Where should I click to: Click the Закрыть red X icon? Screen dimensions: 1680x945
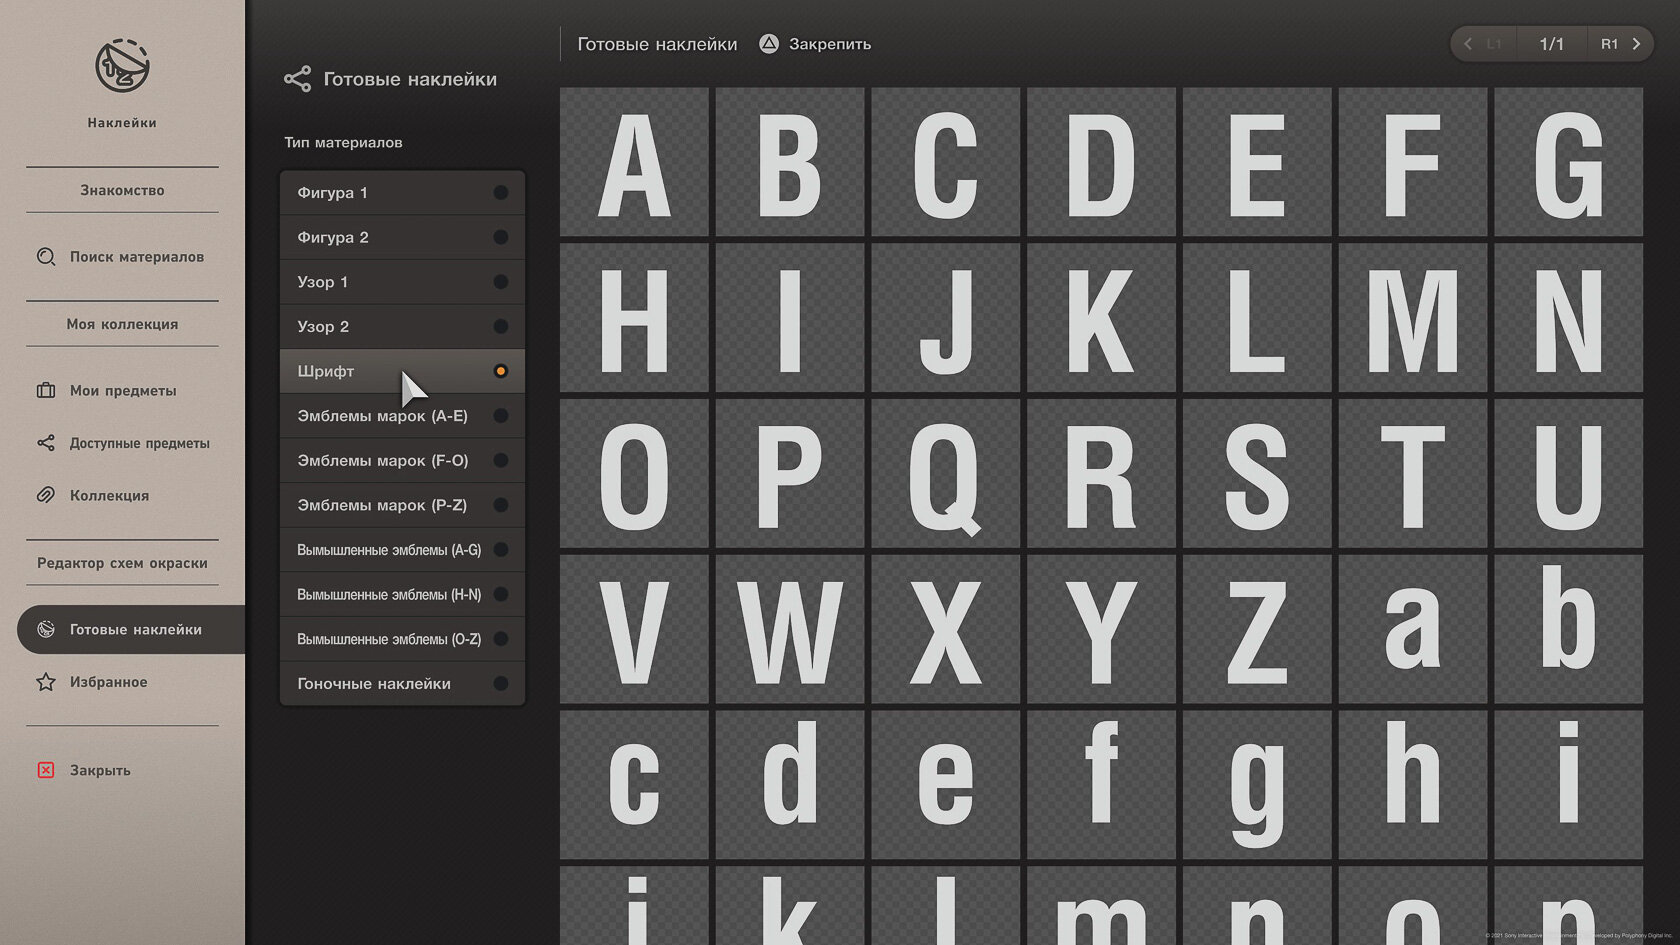[x=46, y=770]
